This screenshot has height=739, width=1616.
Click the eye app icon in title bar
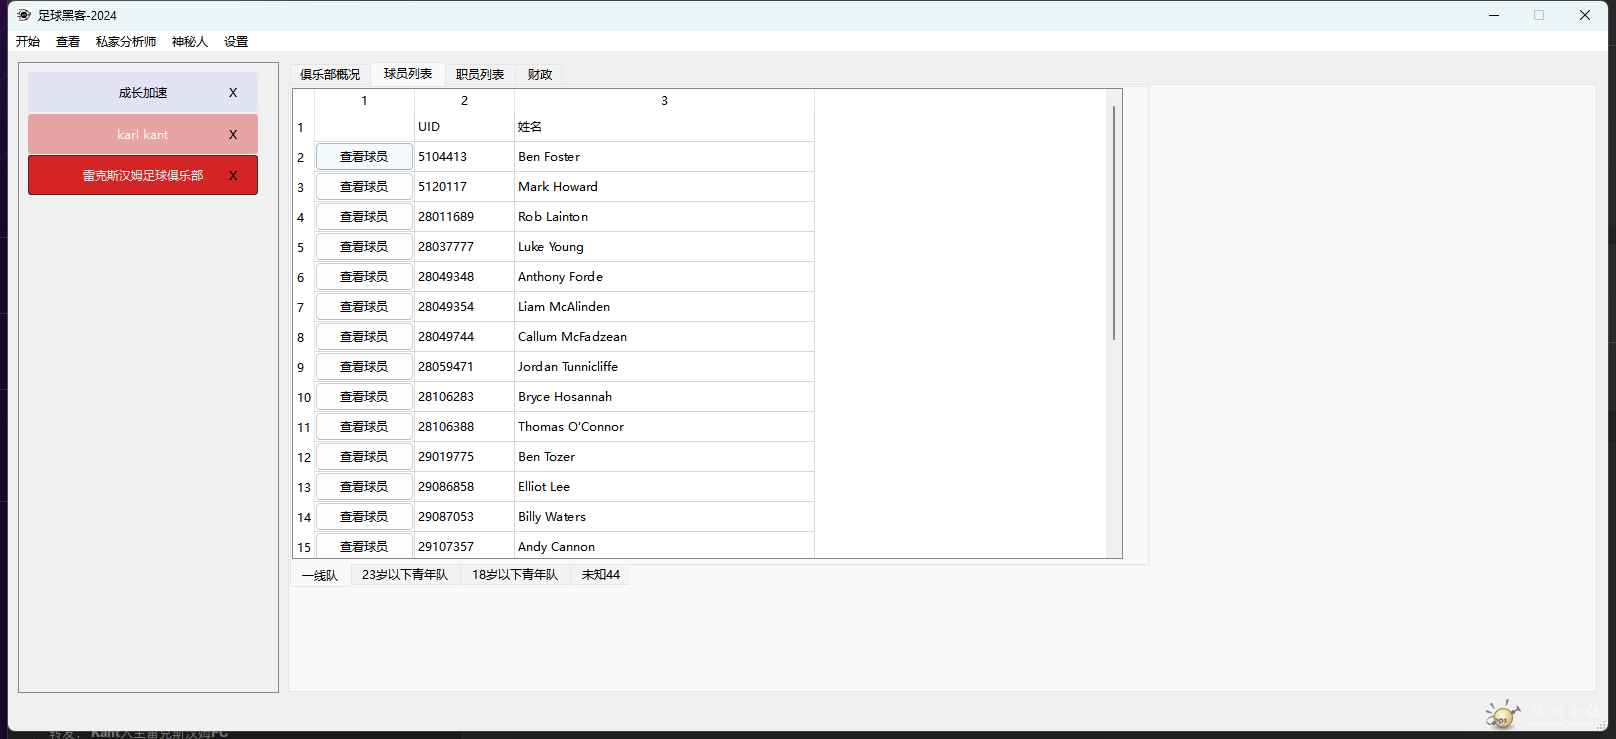(x=24, y=15)
